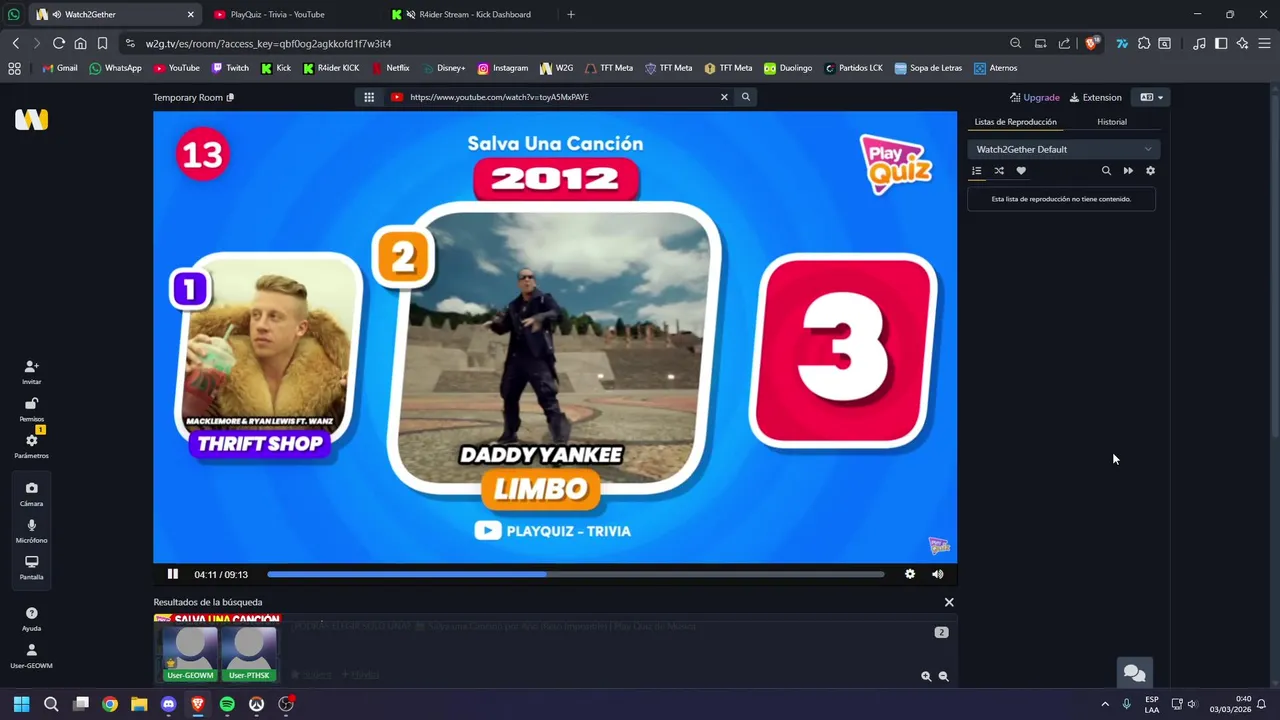
Task: Open a new browser tab
Action: (x=571, y=14)
